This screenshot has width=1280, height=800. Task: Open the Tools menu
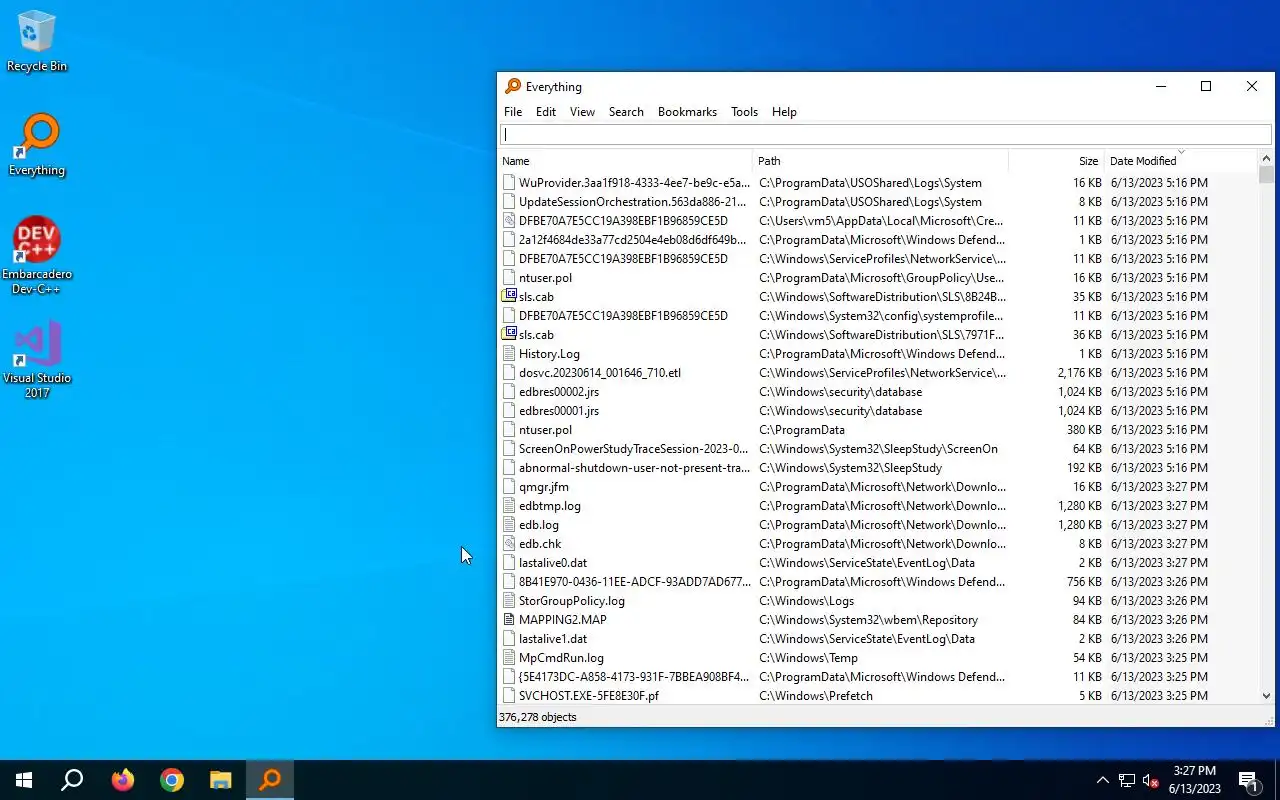[x=744, y=112]
